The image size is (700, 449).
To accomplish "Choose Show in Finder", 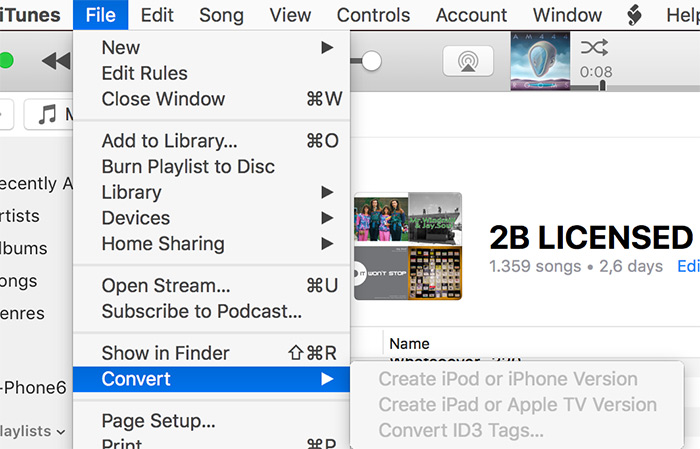I will click(x=212, y=353).
